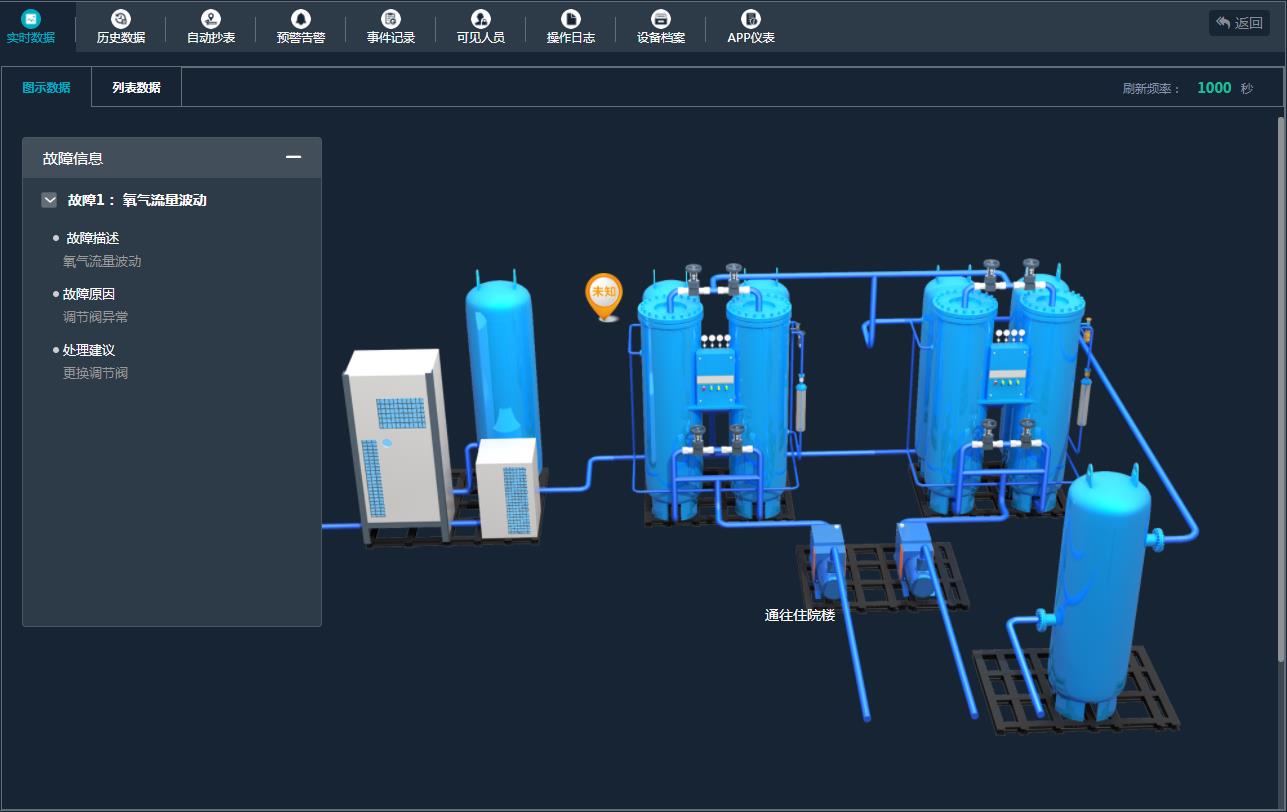Open the 事件记录 event record icon
Viewport: 1287px width, 812px height.
click(x=391, y=19)
